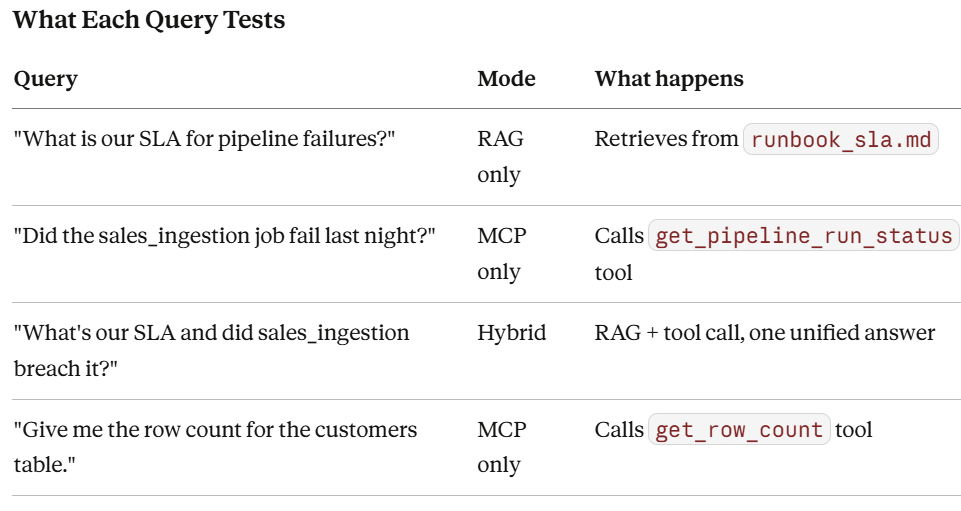Click the 'breach it?' hybrid query text

211,350
